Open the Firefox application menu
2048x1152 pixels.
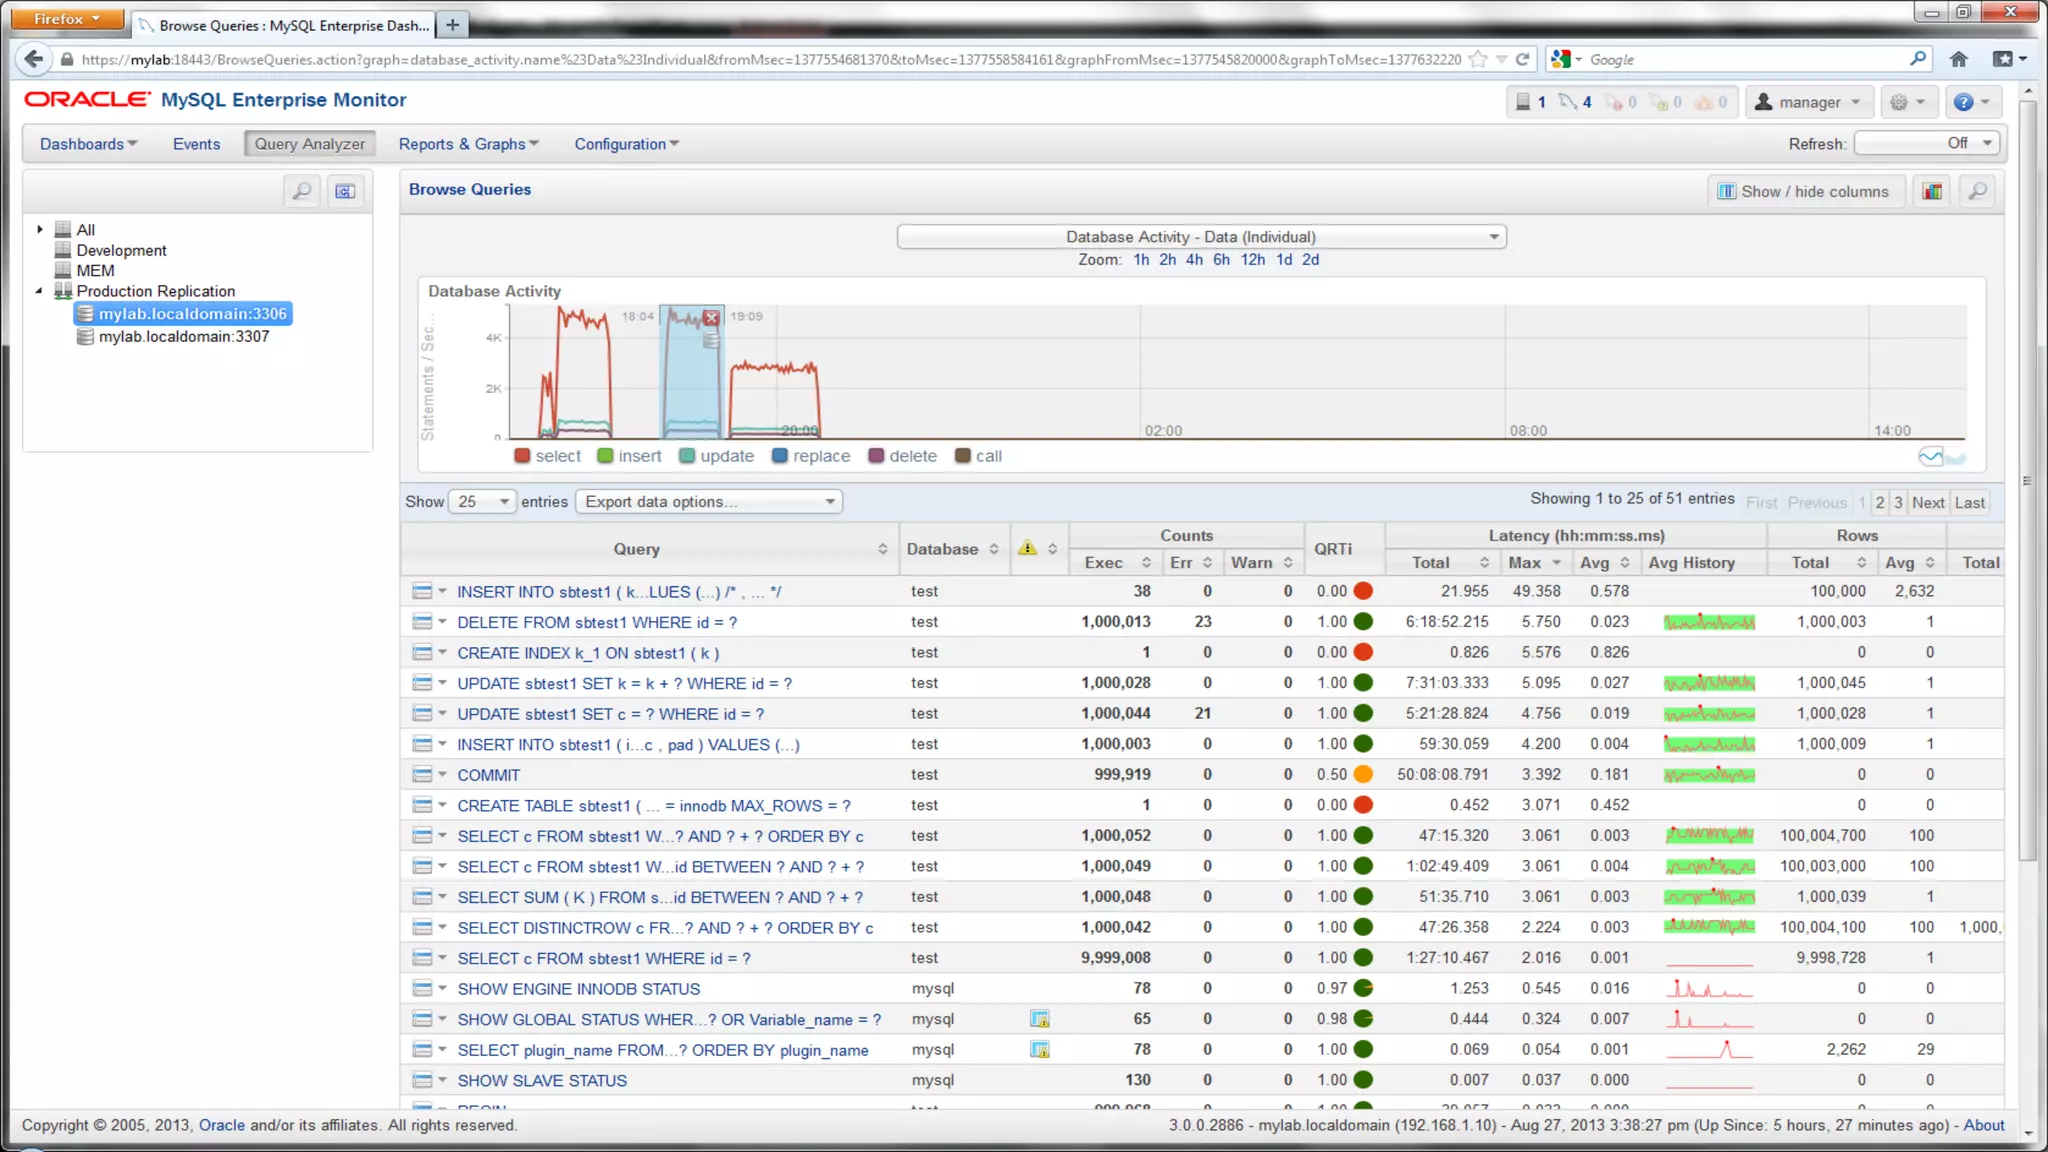click(67, 19)
